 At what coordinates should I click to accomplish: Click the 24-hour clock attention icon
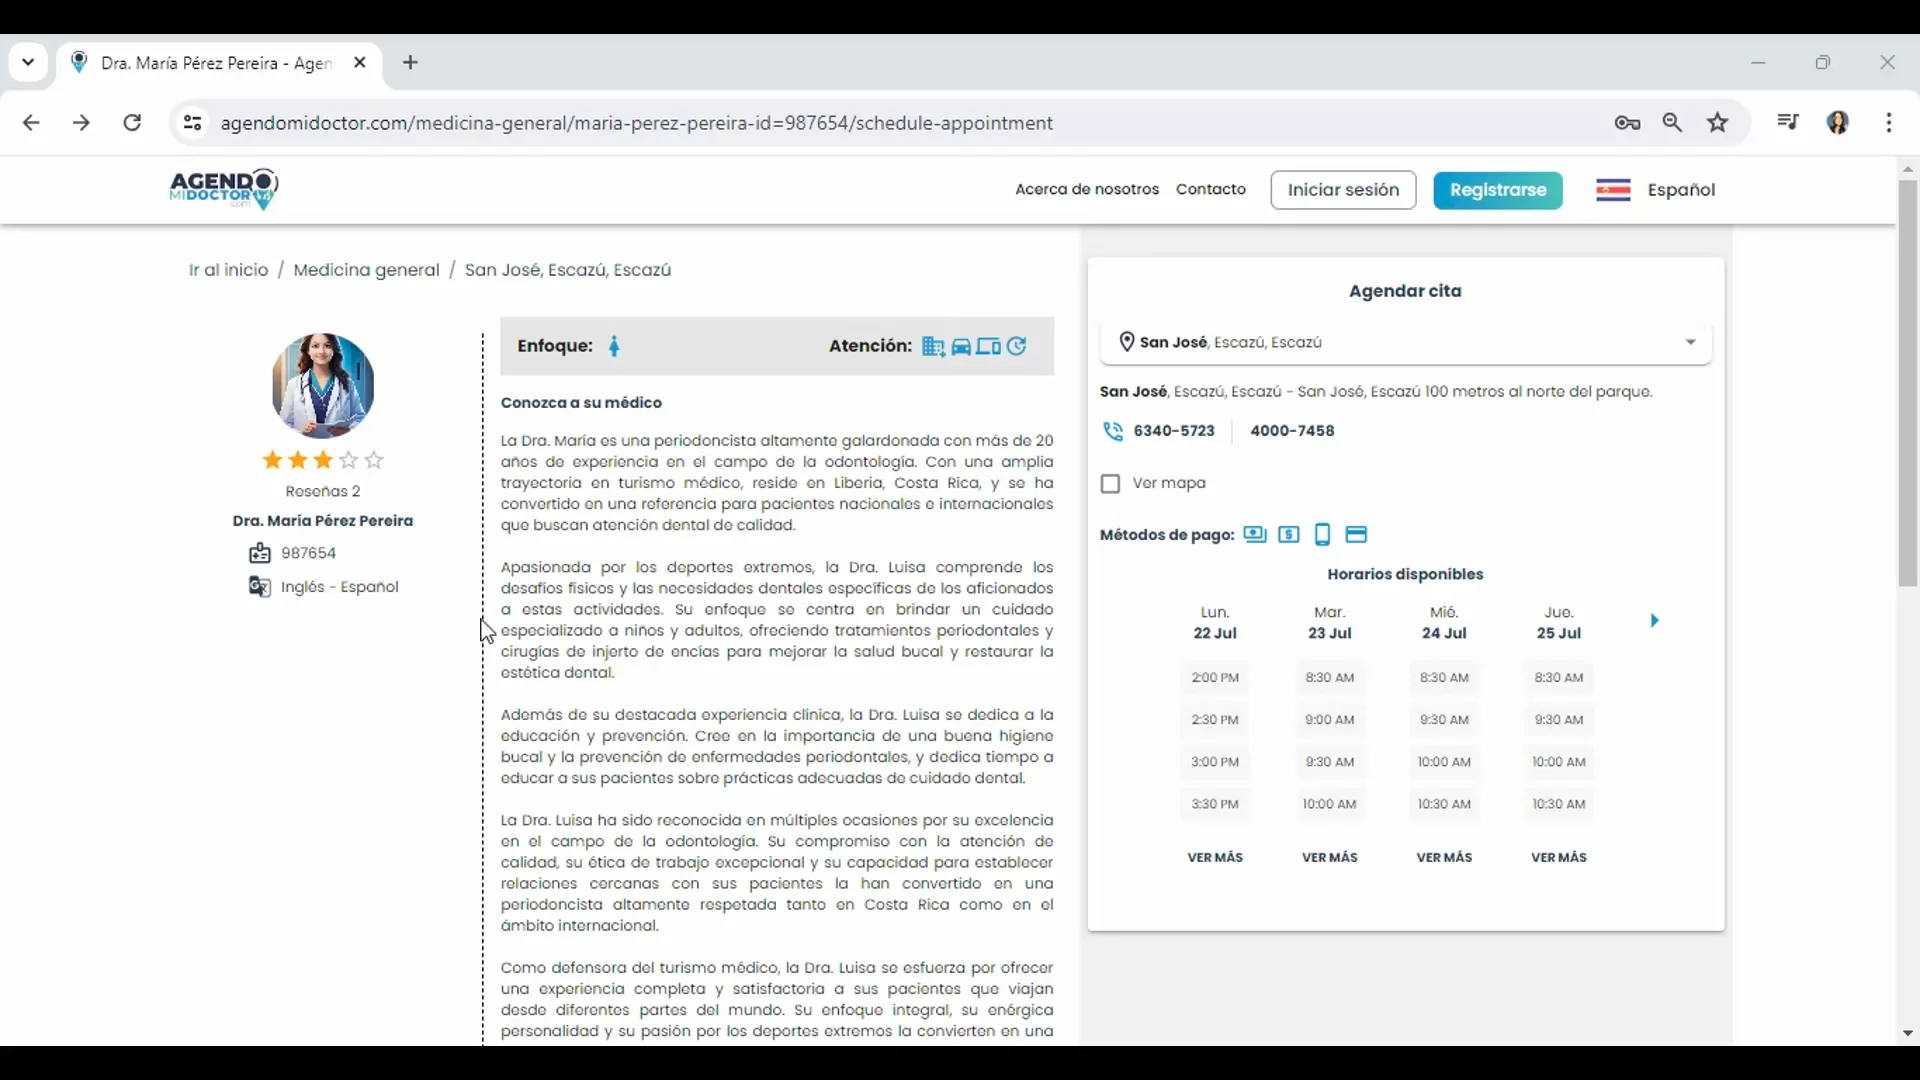pyautogui.click(x=1017, y=346)
